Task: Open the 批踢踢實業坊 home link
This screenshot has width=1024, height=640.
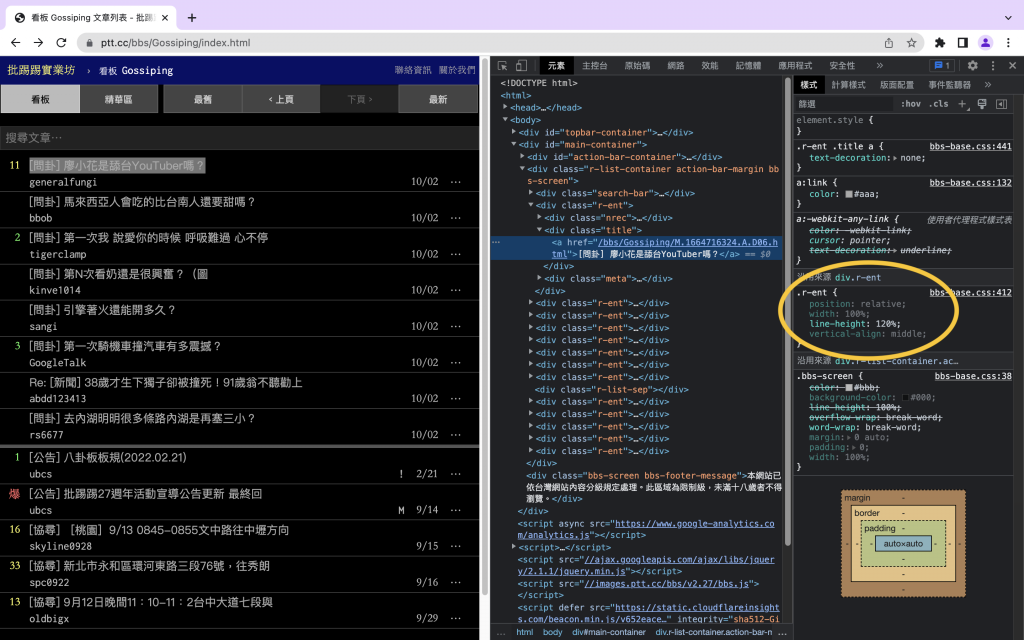Action: (41, 70)
